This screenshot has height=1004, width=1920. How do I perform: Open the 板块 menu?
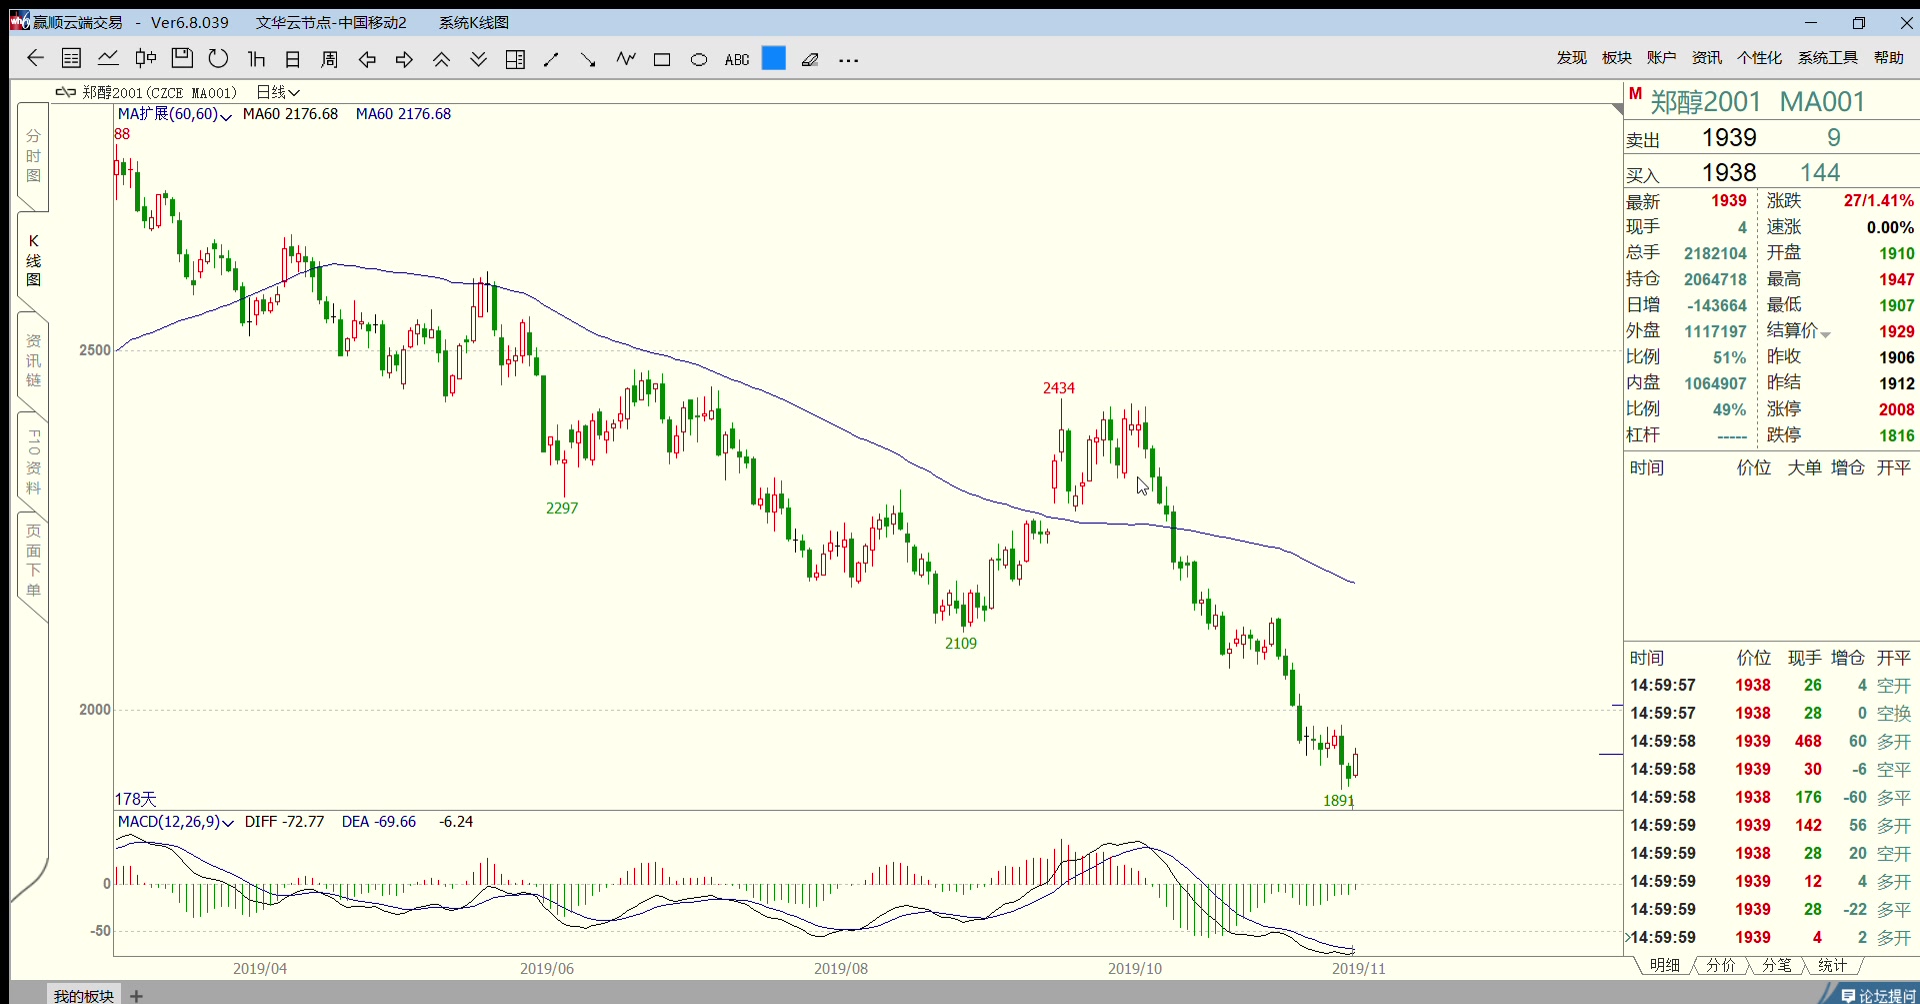coord(1616,58)
